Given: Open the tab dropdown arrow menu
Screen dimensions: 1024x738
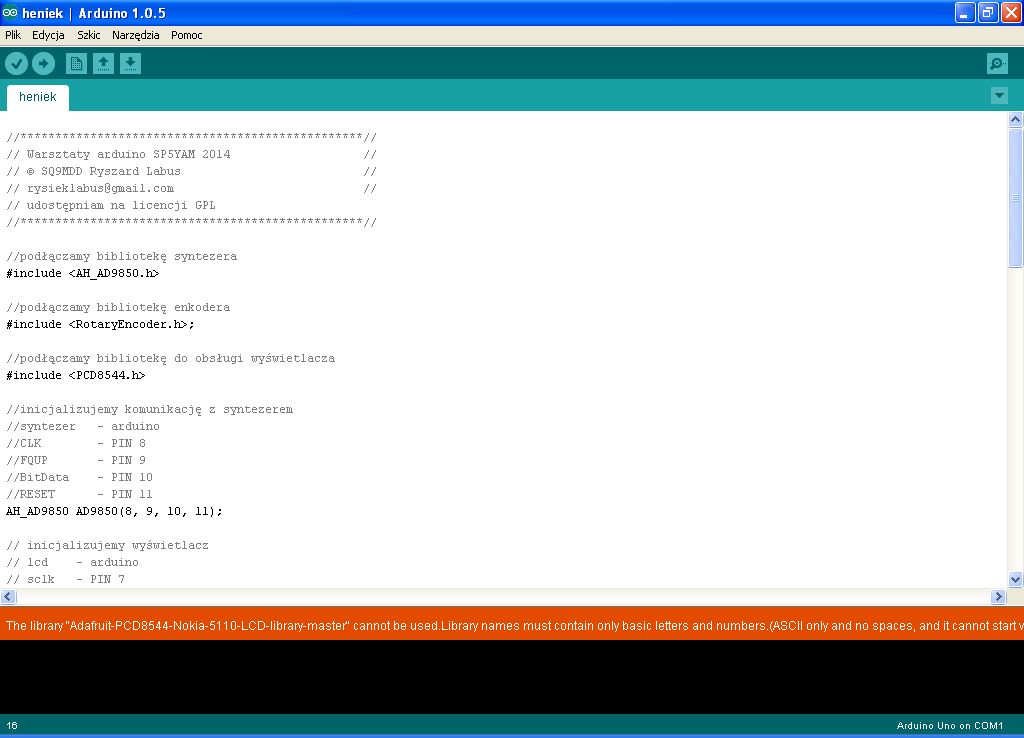Looking at the screenshot, I should point(999,96).
